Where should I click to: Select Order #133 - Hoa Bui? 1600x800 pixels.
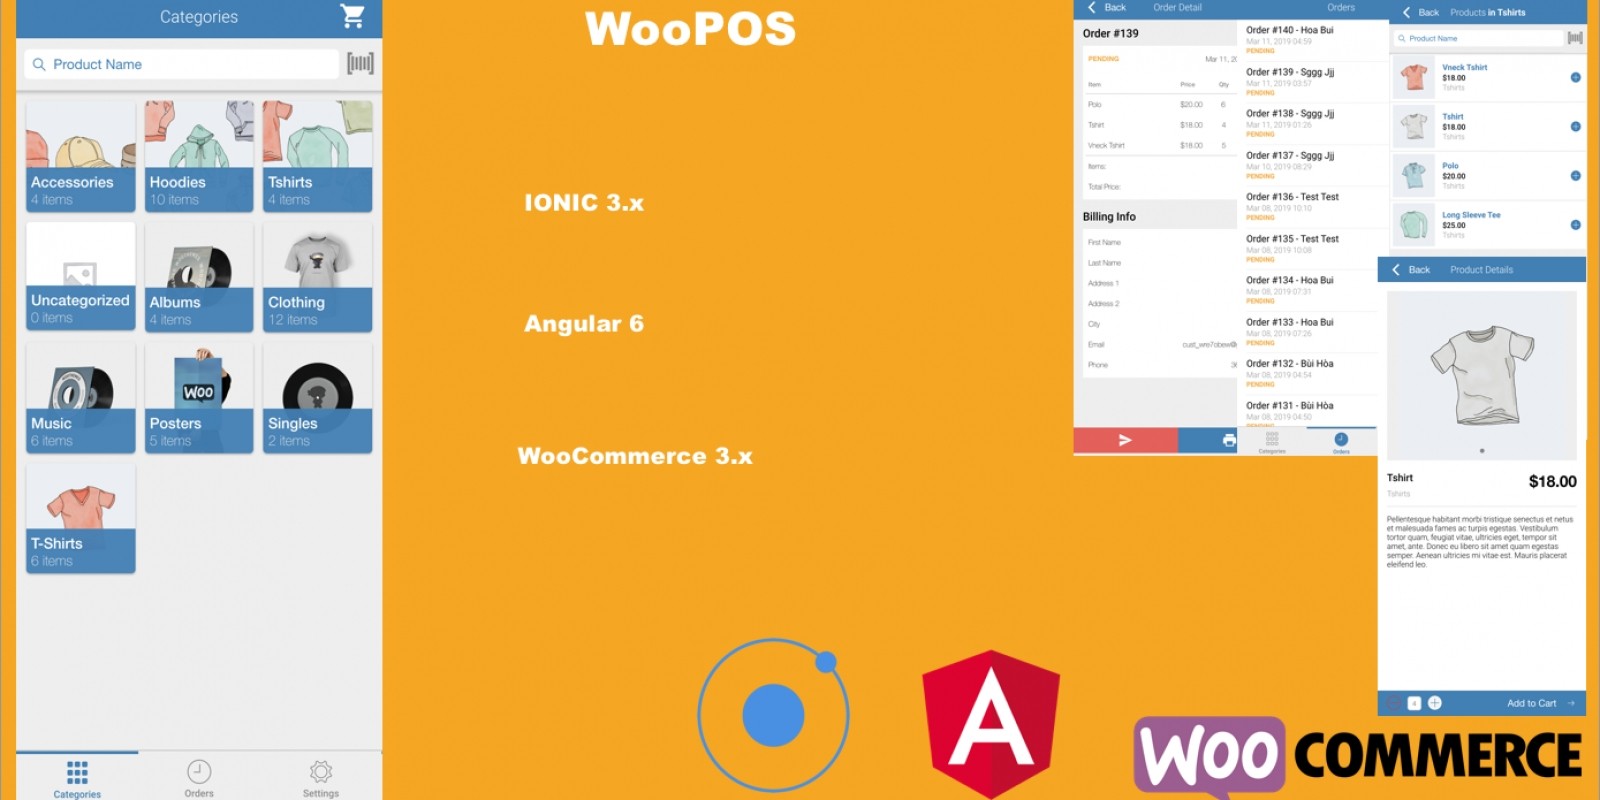[x=1307, y=332]
